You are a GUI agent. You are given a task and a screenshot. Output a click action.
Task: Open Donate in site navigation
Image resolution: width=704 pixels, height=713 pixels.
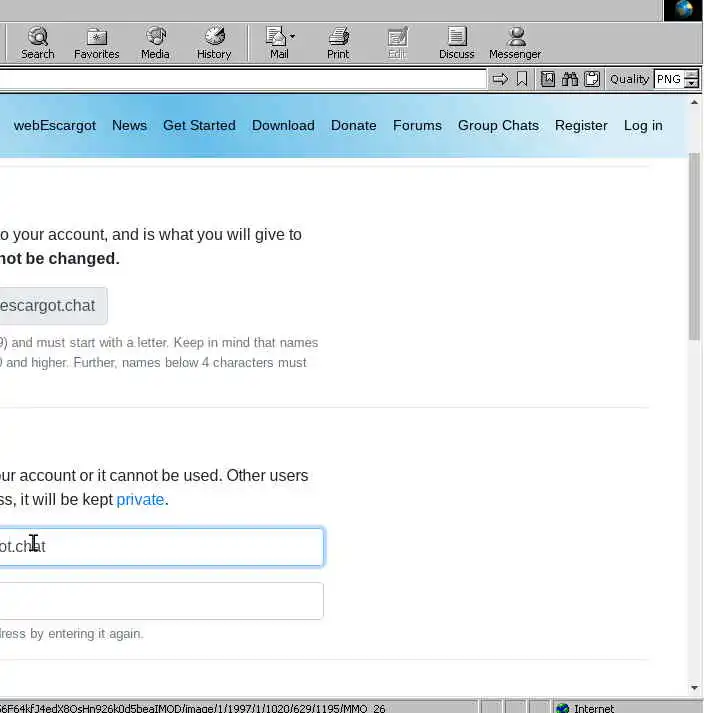coord(353,126)
